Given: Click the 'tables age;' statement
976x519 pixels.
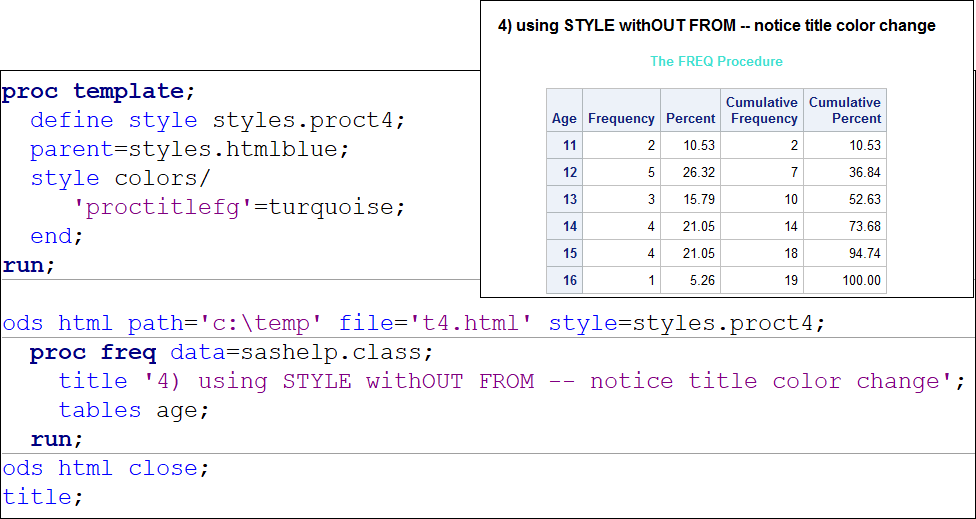Looking at the screenshot, I should pos(148,410).
